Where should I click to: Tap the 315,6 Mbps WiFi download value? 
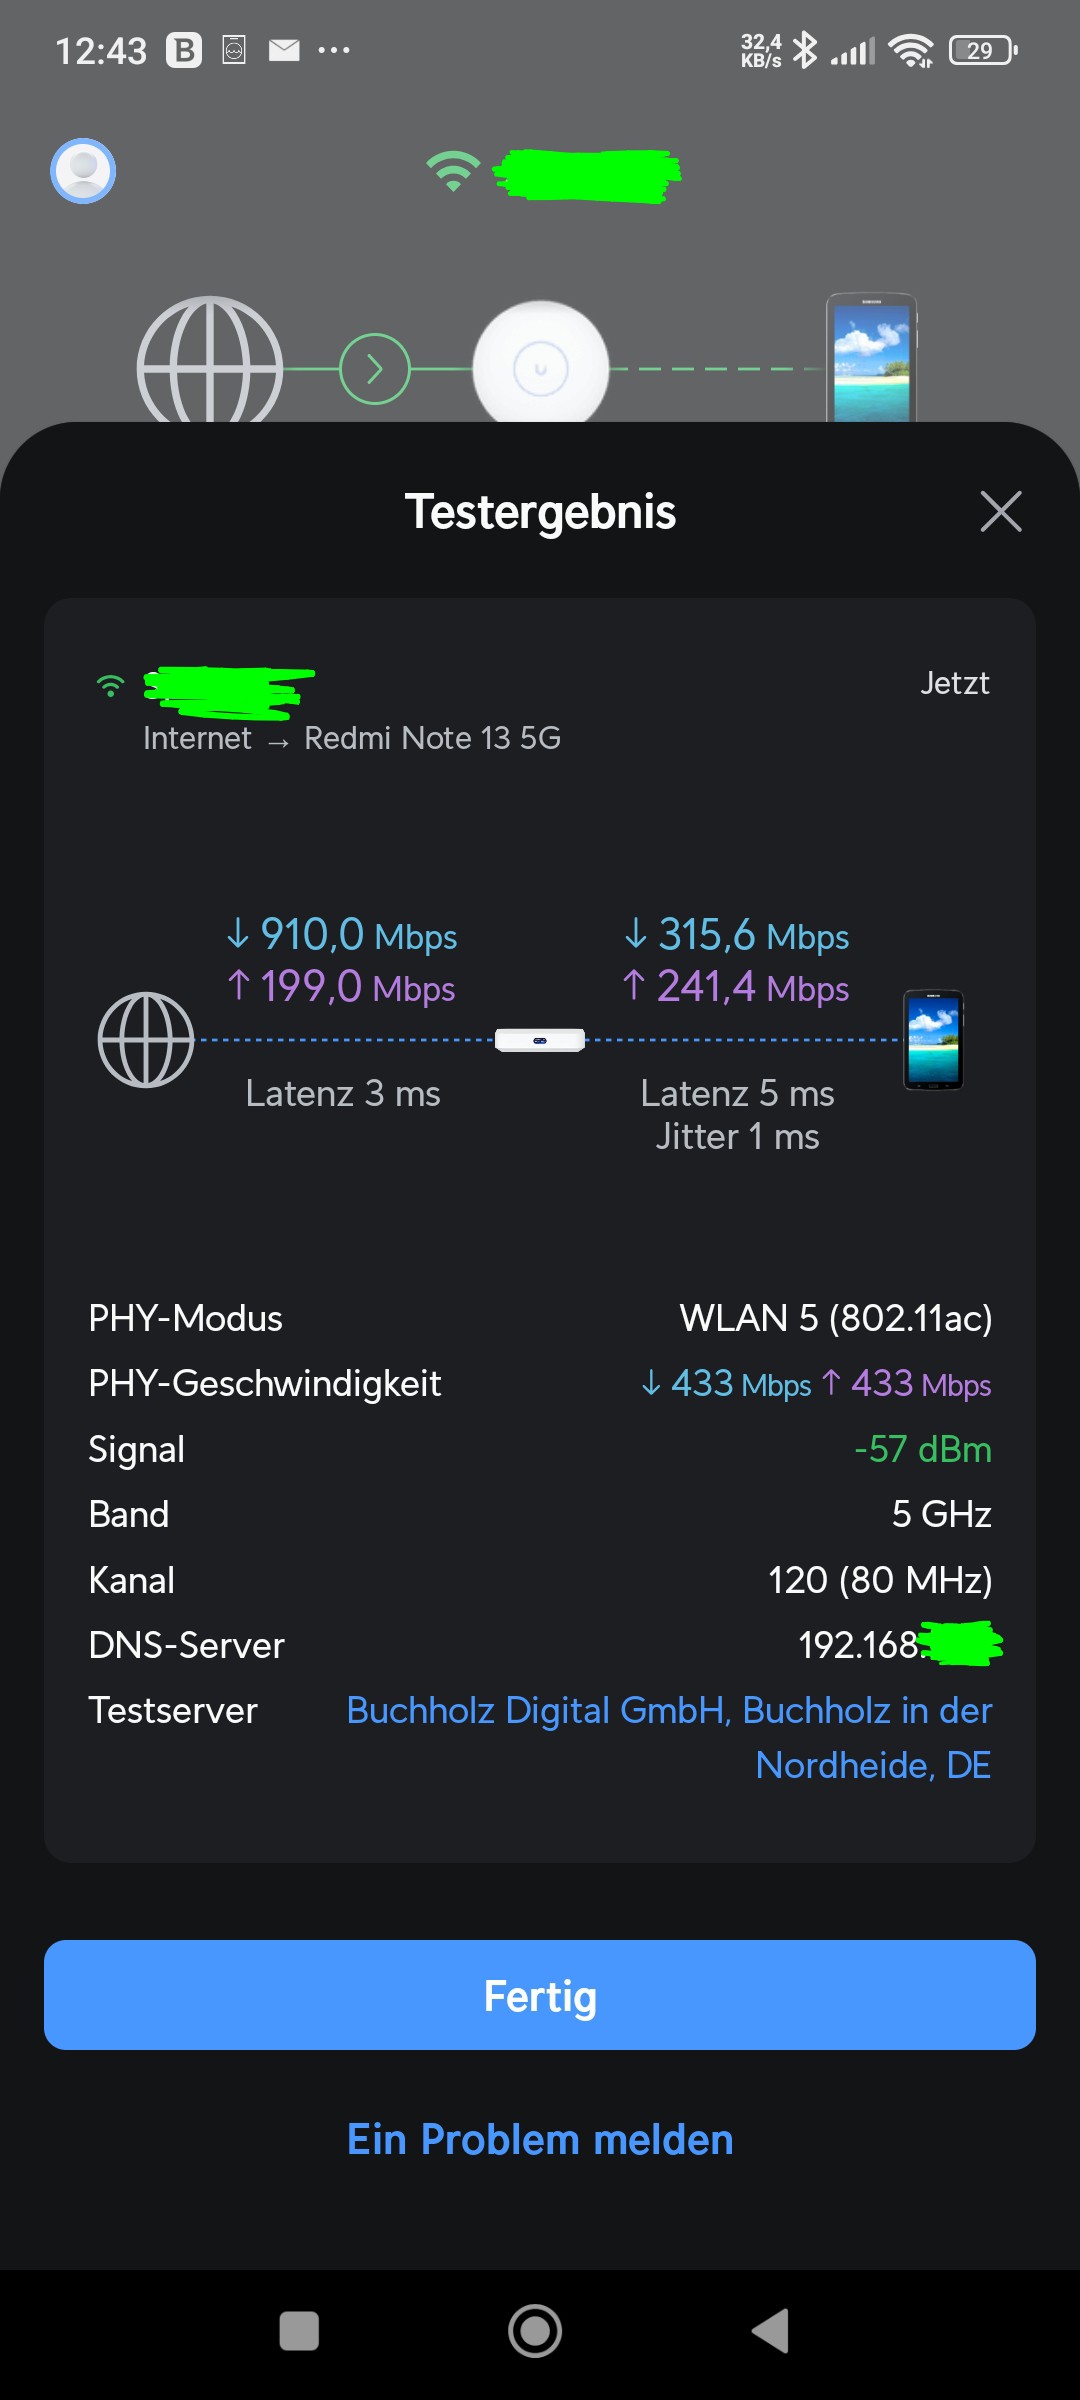coord(737,935)
